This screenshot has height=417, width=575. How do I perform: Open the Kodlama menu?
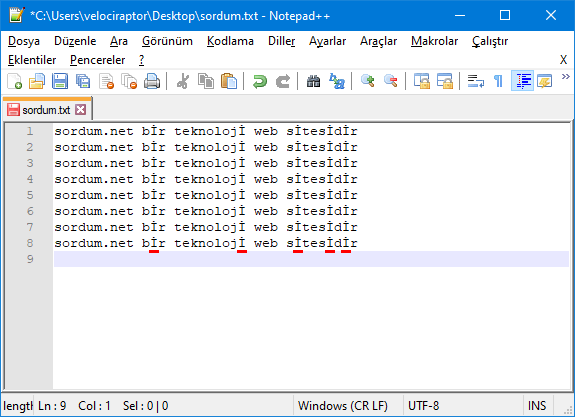pyautogui.click(x=230, y=41)
